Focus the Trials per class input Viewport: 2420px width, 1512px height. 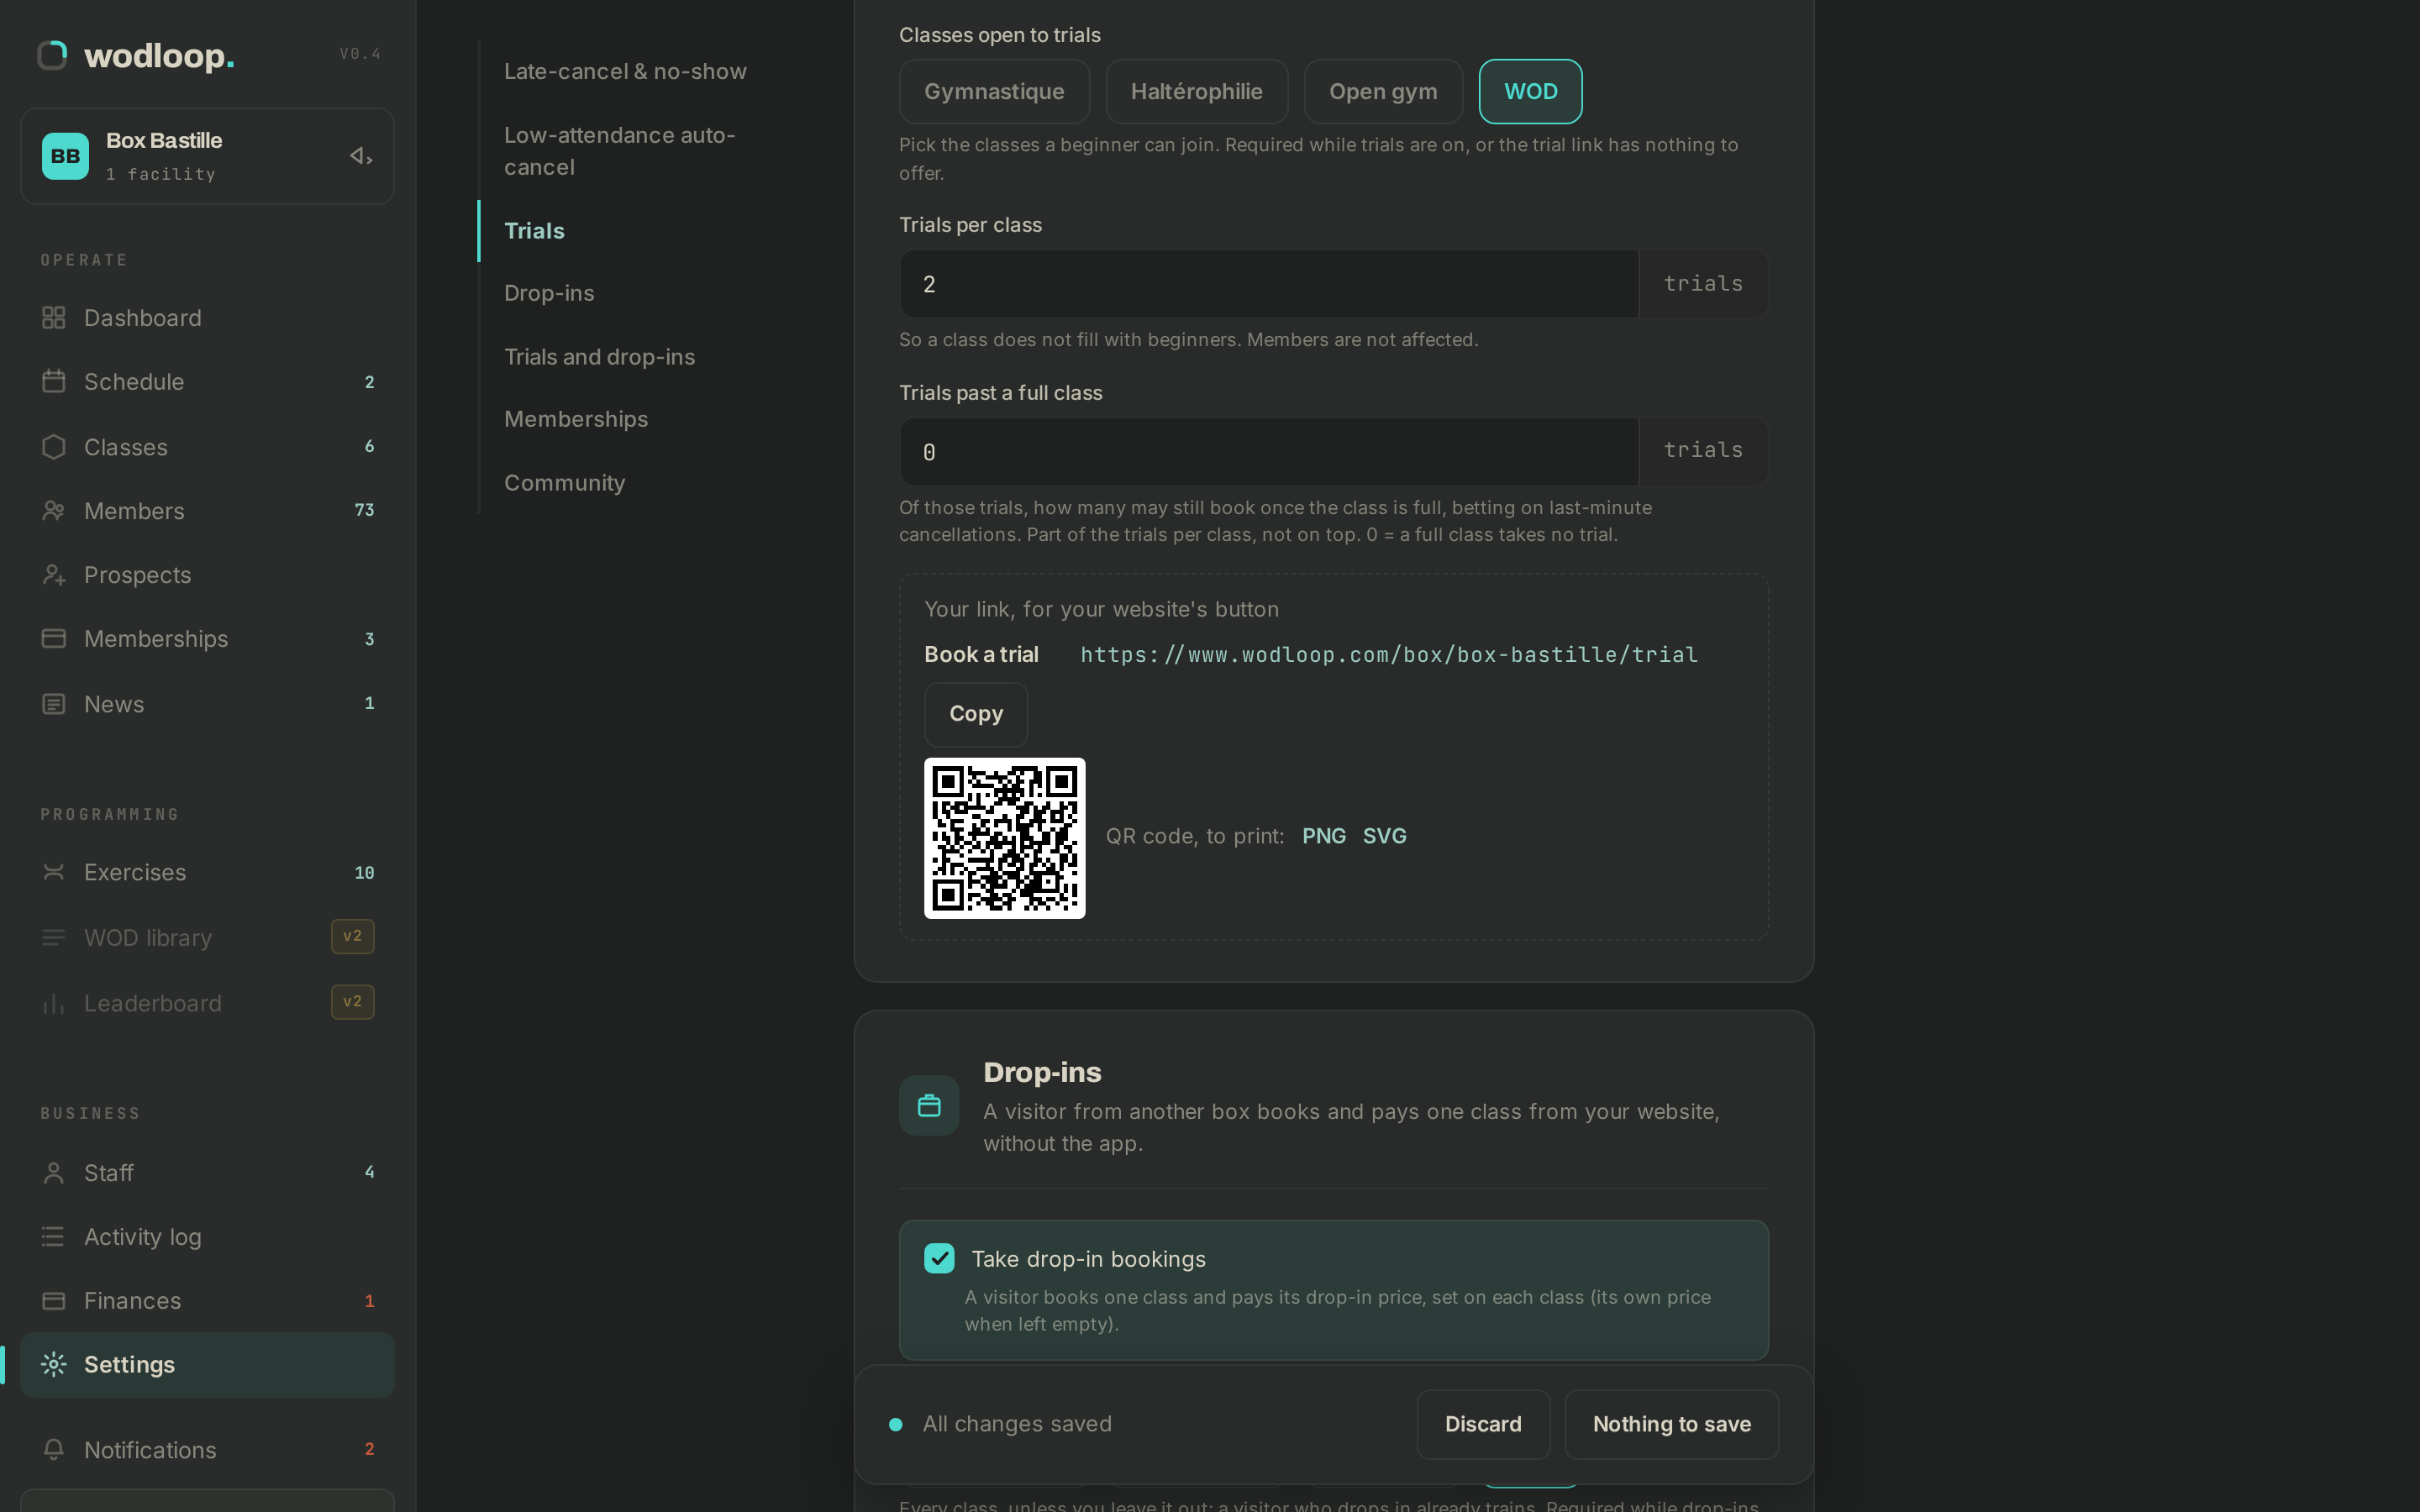click(x=1269, y=284)
